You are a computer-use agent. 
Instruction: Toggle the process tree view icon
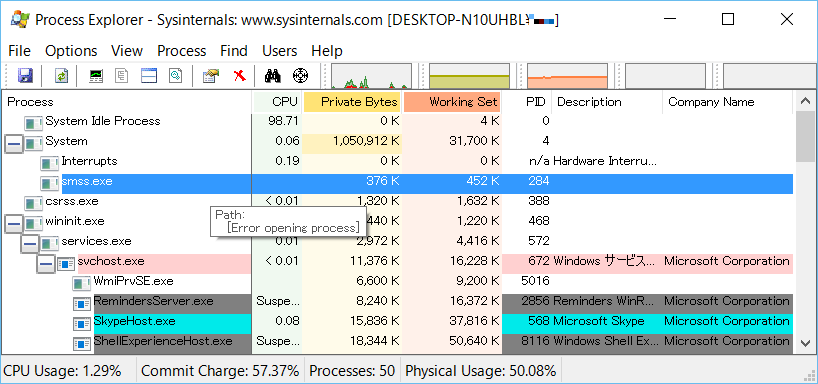click(x=122, y=76)
